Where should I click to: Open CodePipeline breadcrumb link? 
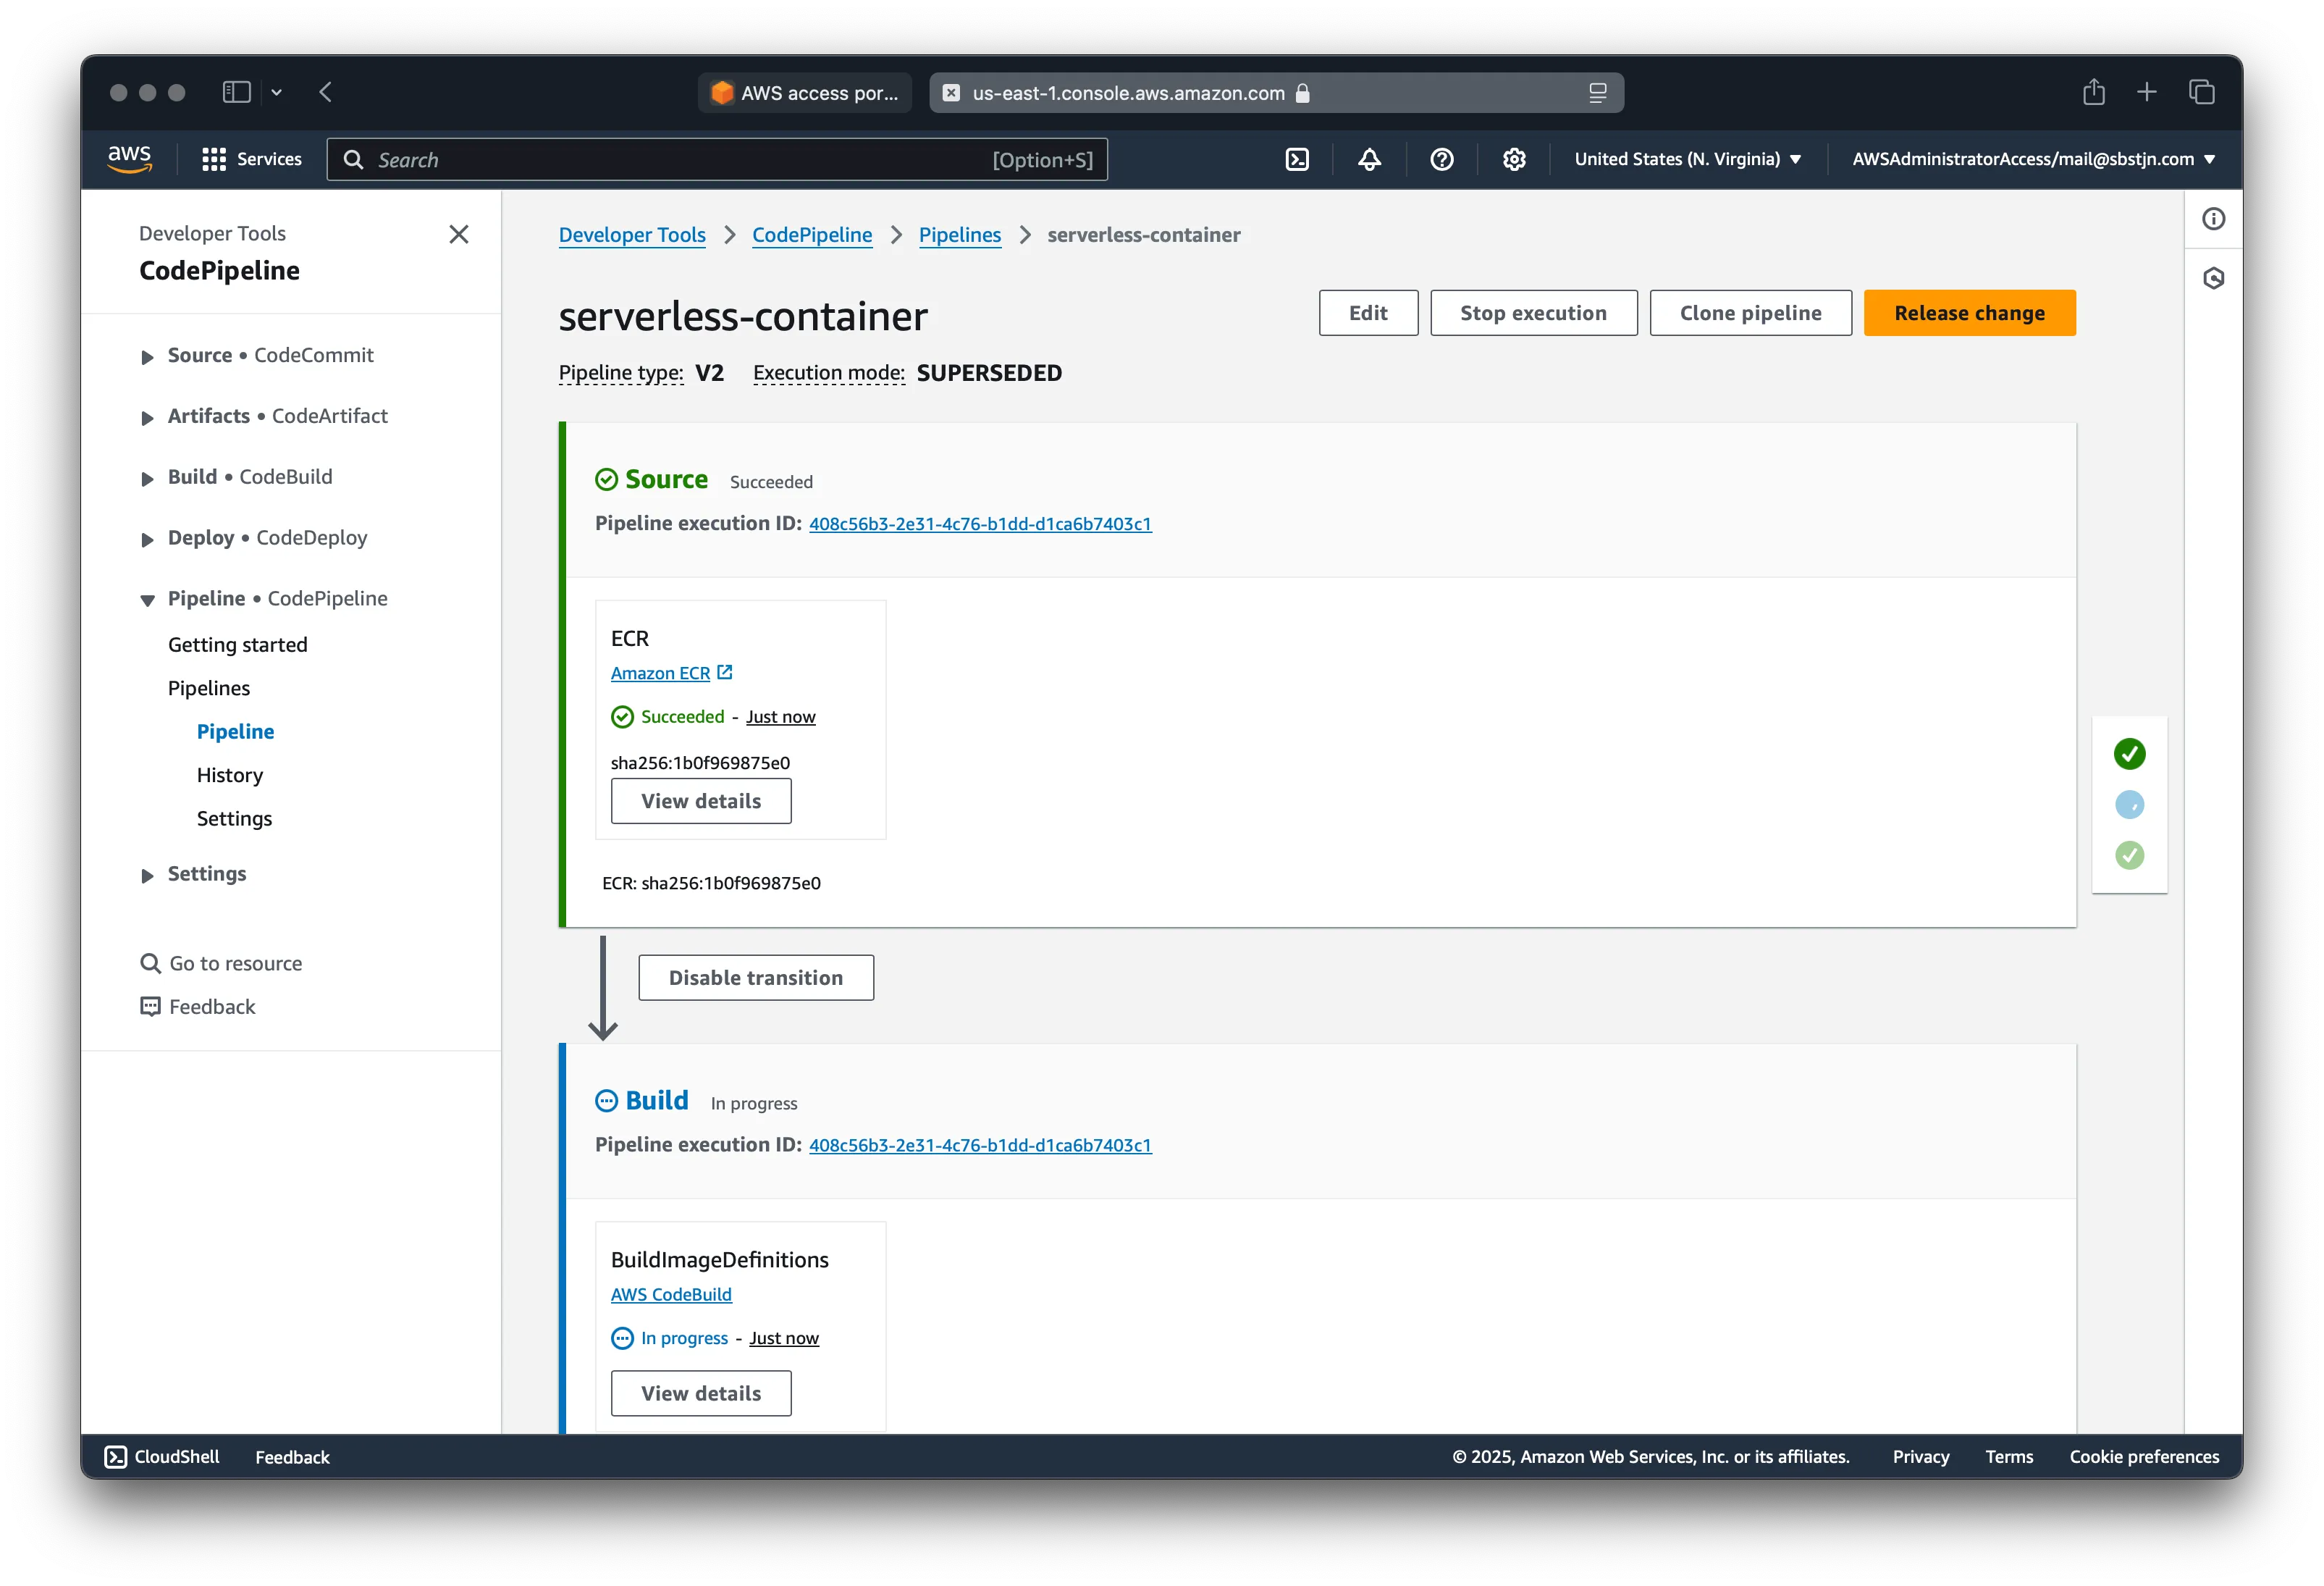click(x=812, y=235)
